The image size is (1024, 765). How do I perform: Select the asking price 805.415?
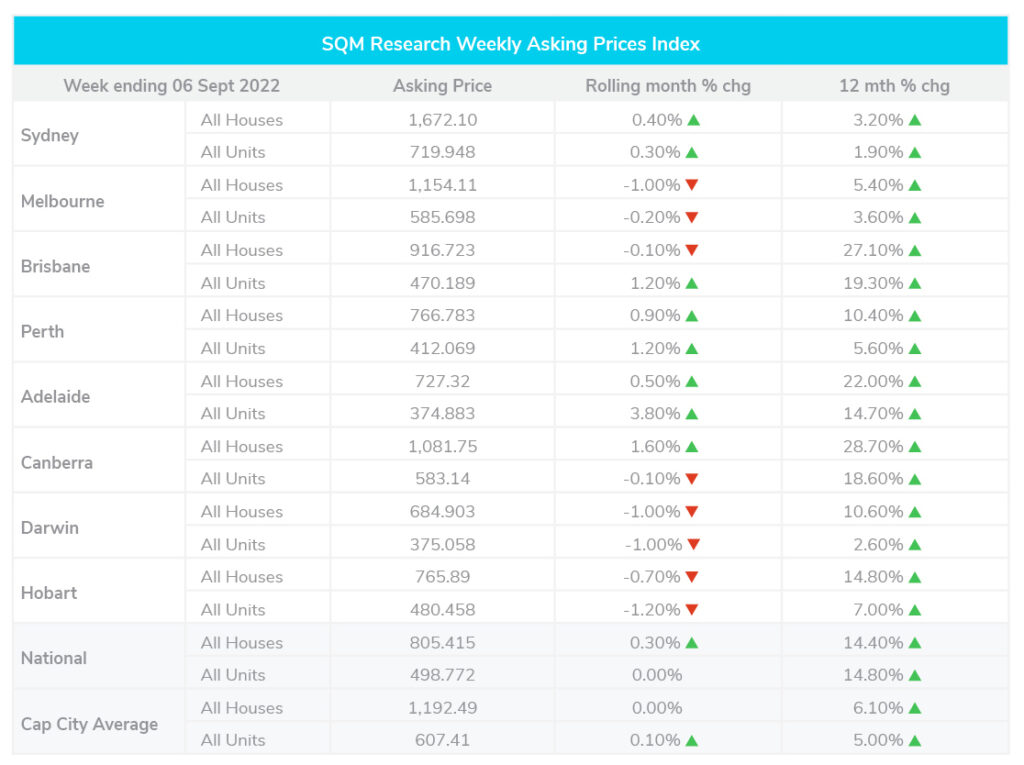click(443, 643)
